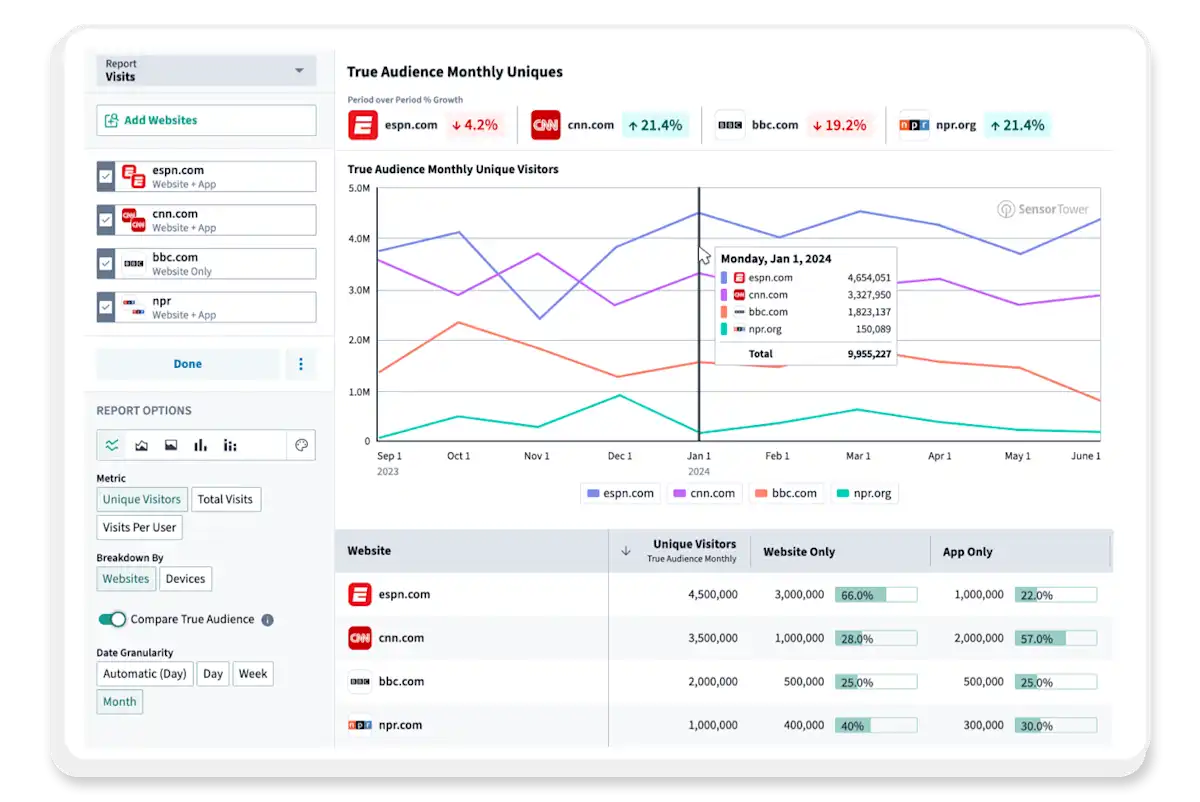The image size is (1200, 802).
Task: Click the 3,500,000 cnn.com visitors value
Action: (712, 638)
